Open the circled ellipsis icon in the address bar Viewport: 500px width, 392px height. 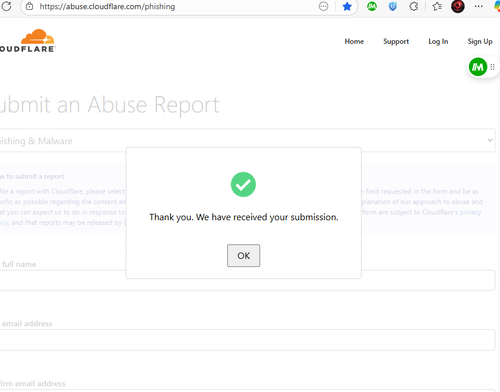[323, 6]
